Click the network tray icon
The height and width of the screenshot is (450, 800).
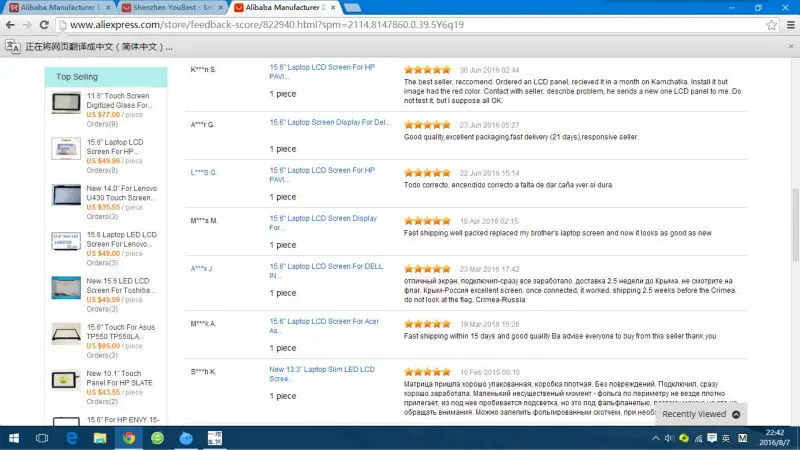pyautogui.click(x=698, y=438)
